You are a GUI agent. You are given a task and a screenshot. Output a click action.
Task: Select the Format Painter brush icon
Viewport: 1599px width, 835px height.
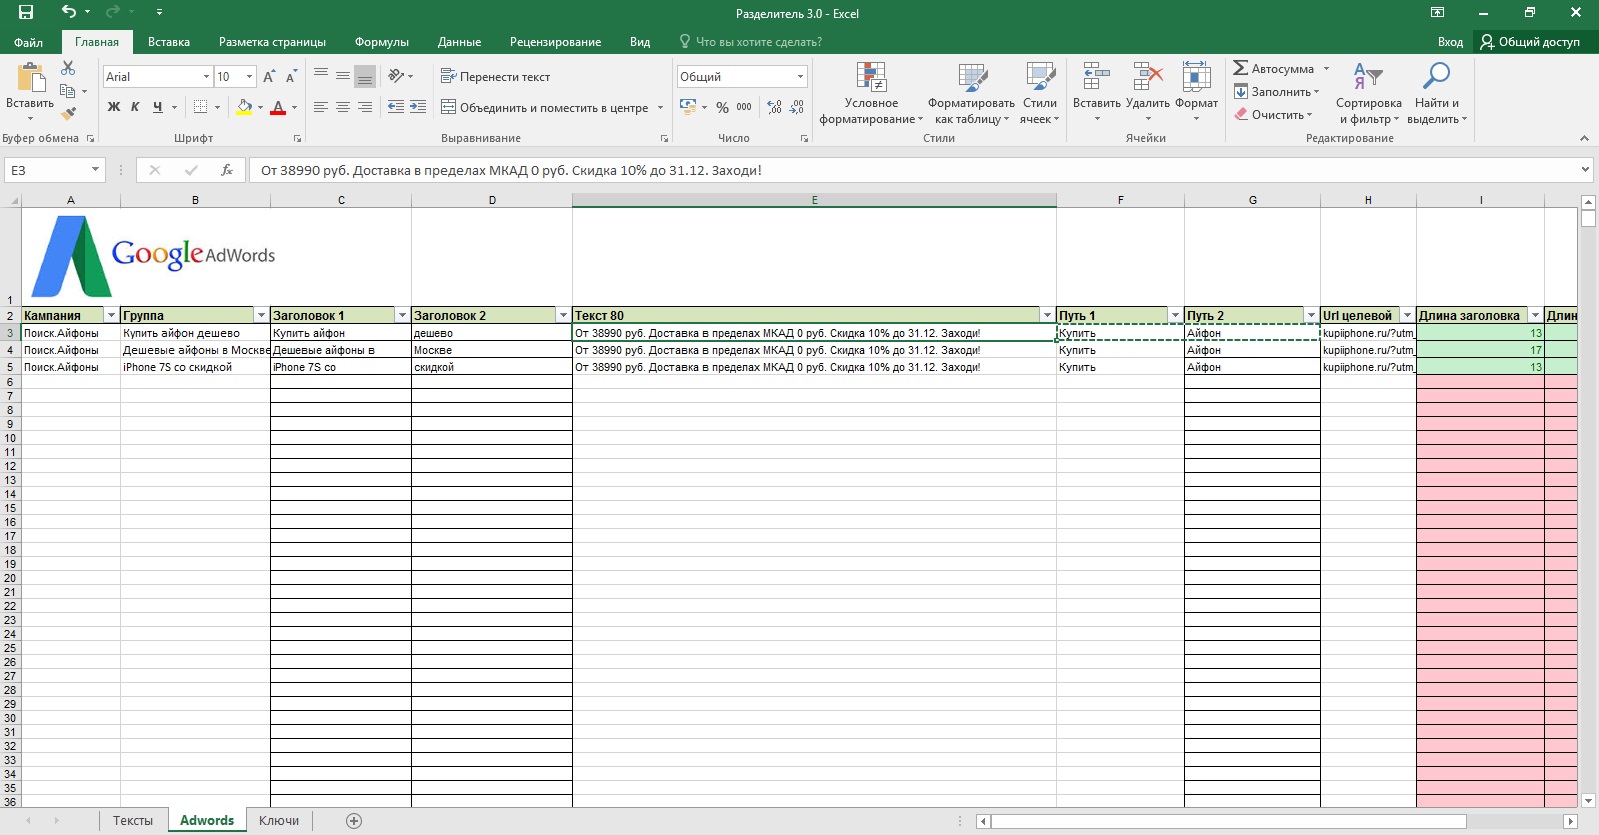click(68, 113)
